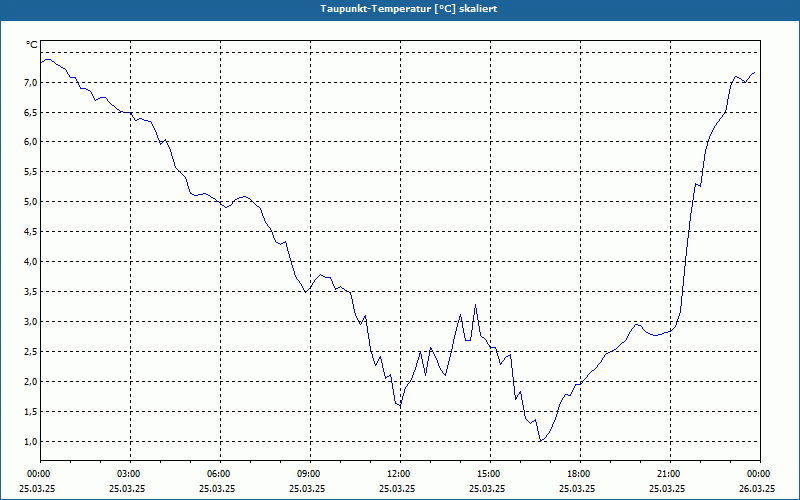Screen dimensions: 800x500
Task: Click the 5,0 y-axis label
Action: pos(31,202)
